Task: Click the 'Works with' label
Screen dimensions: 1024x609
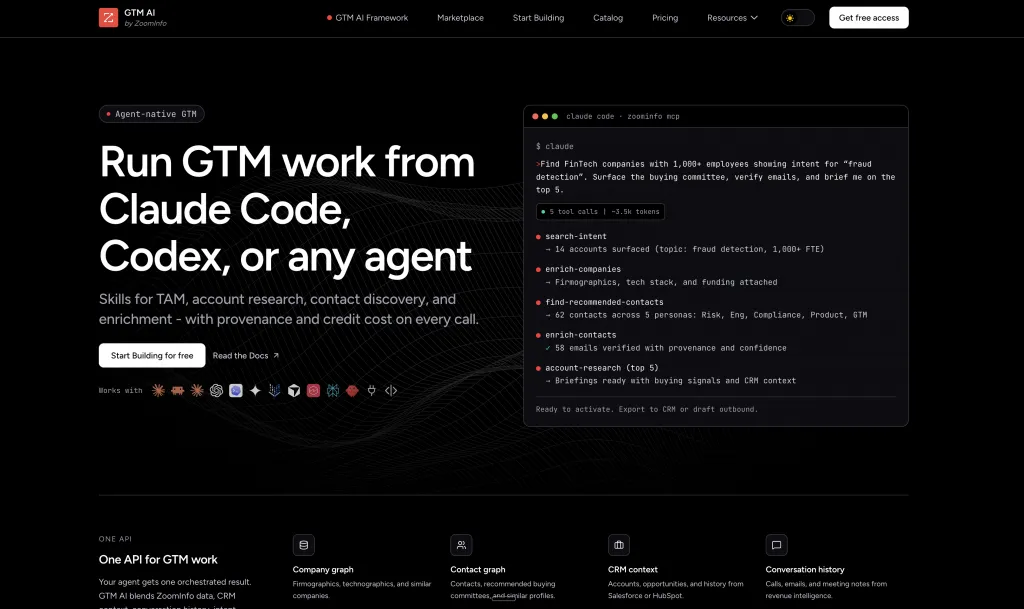Action: [120, 390]
